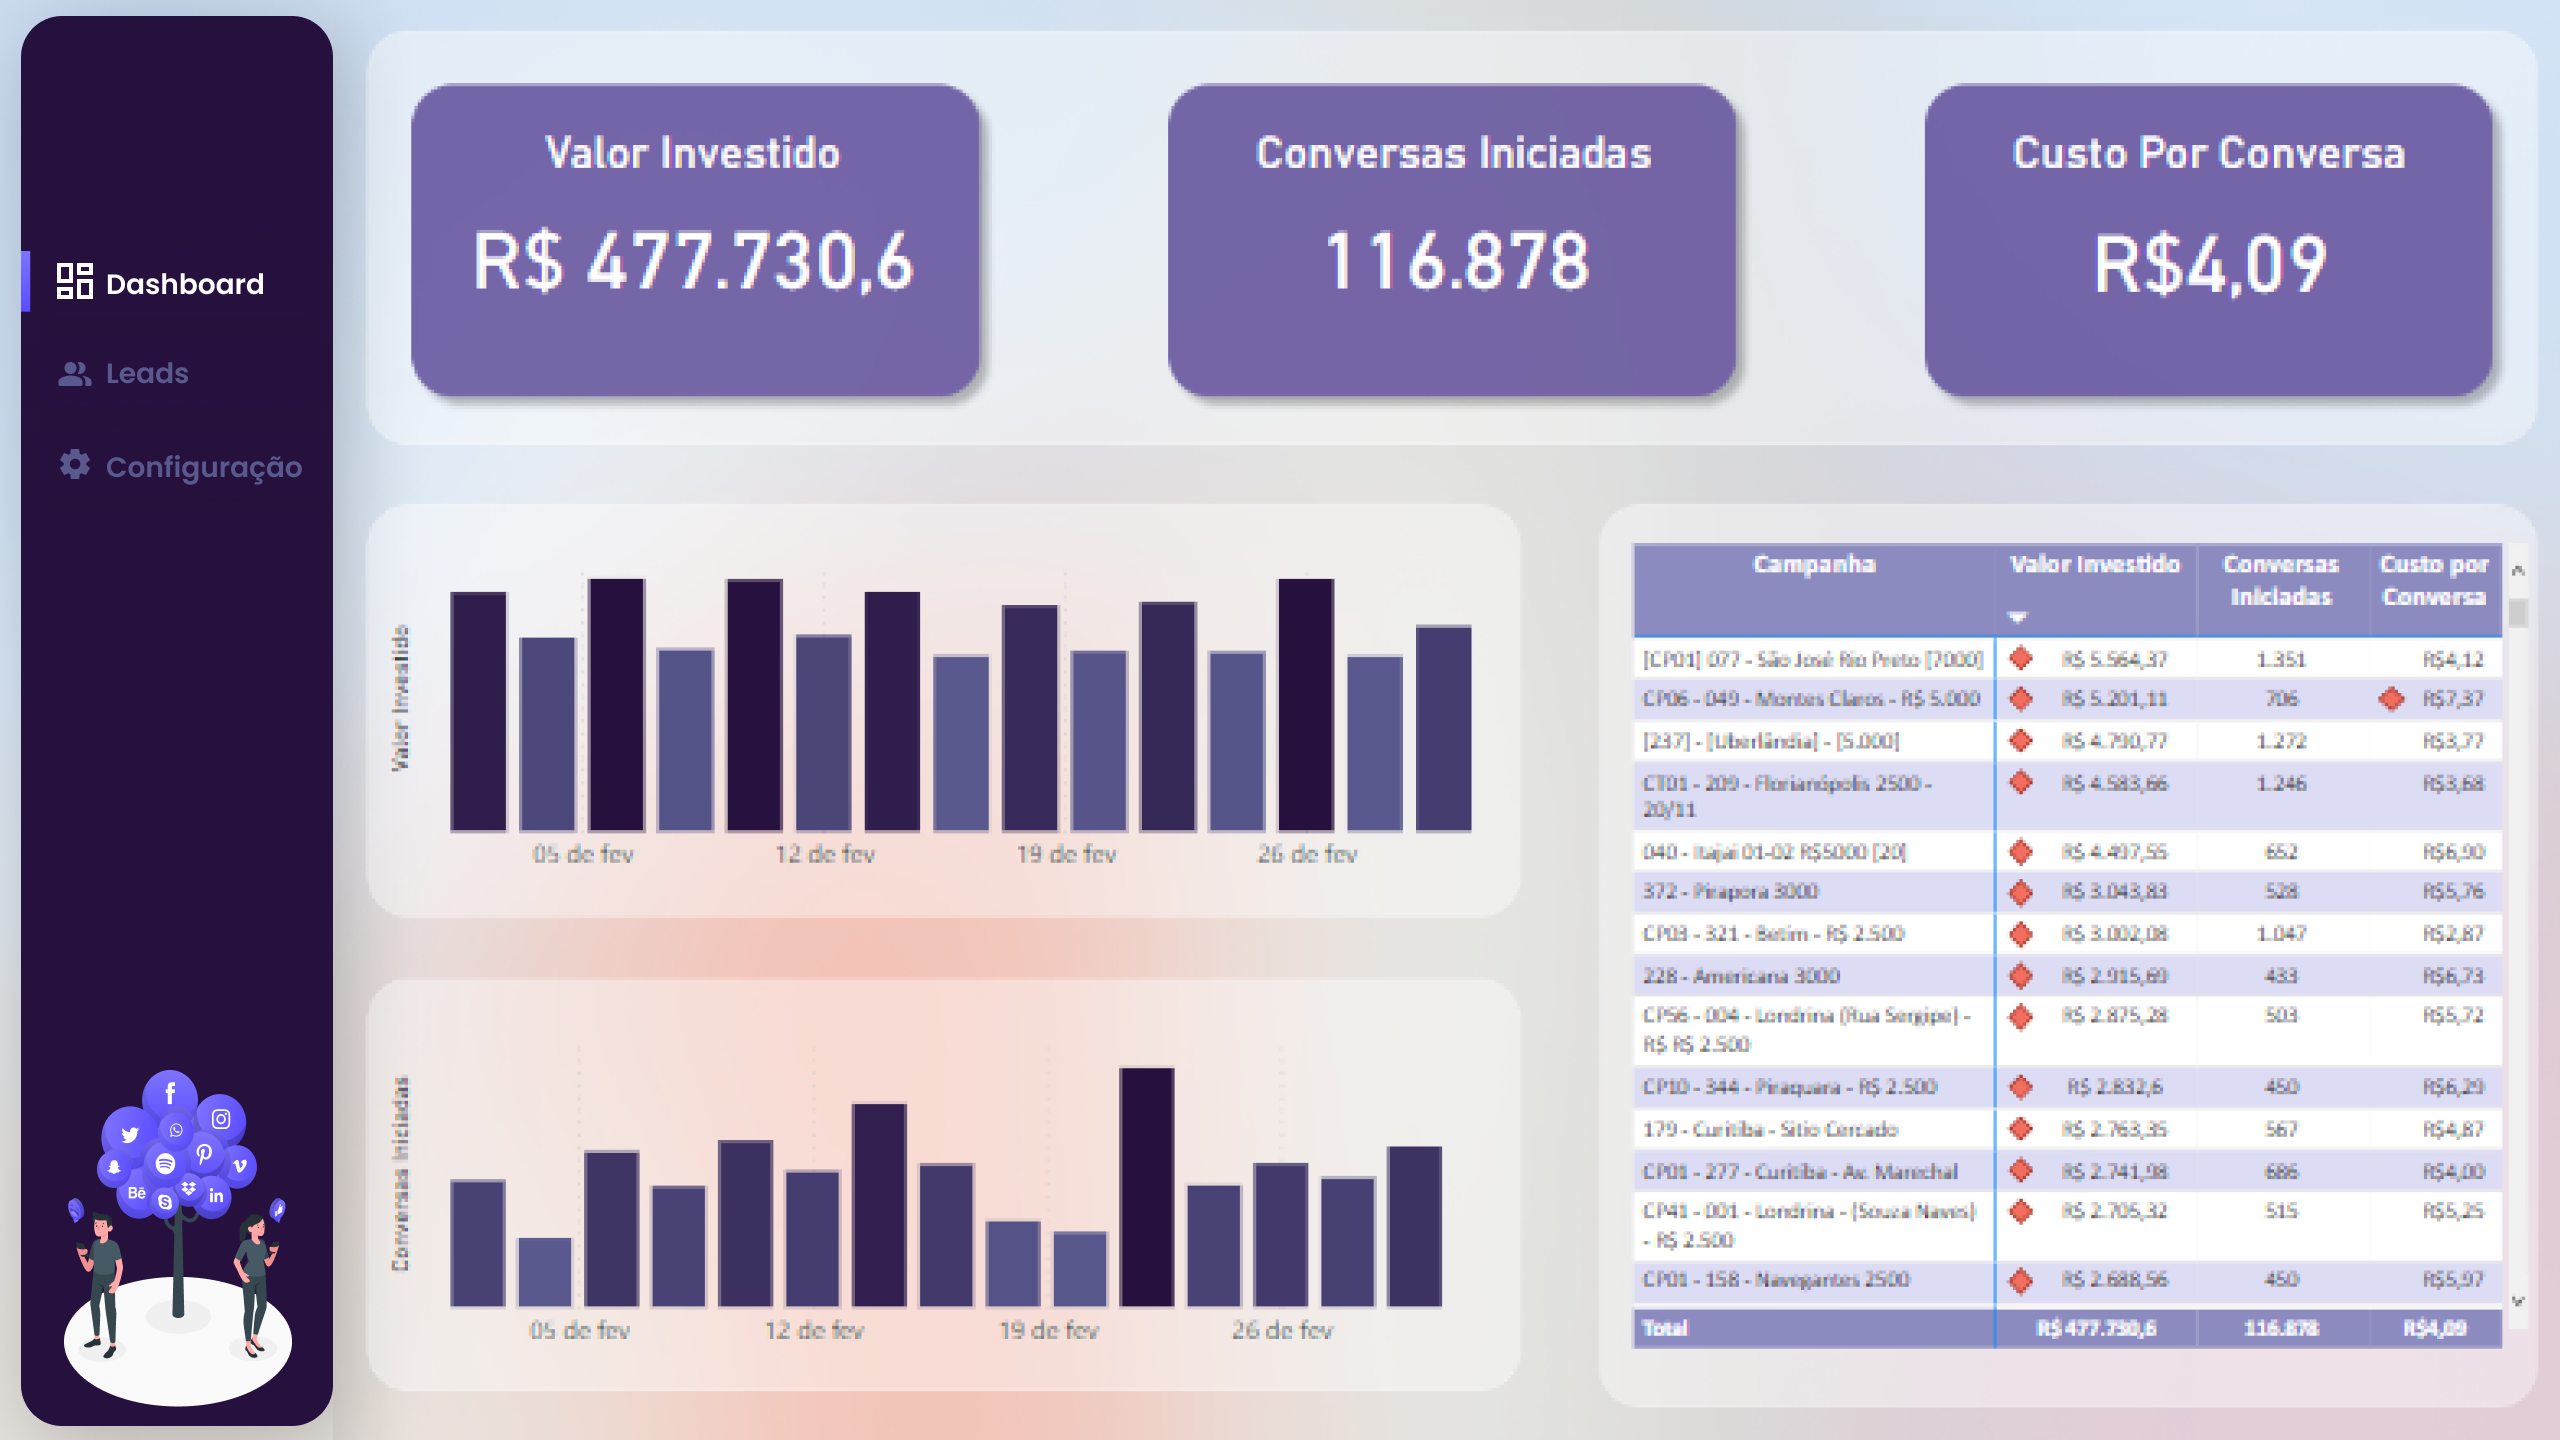Click the Instagram icon in sidebar illustration

(221, 1119)
